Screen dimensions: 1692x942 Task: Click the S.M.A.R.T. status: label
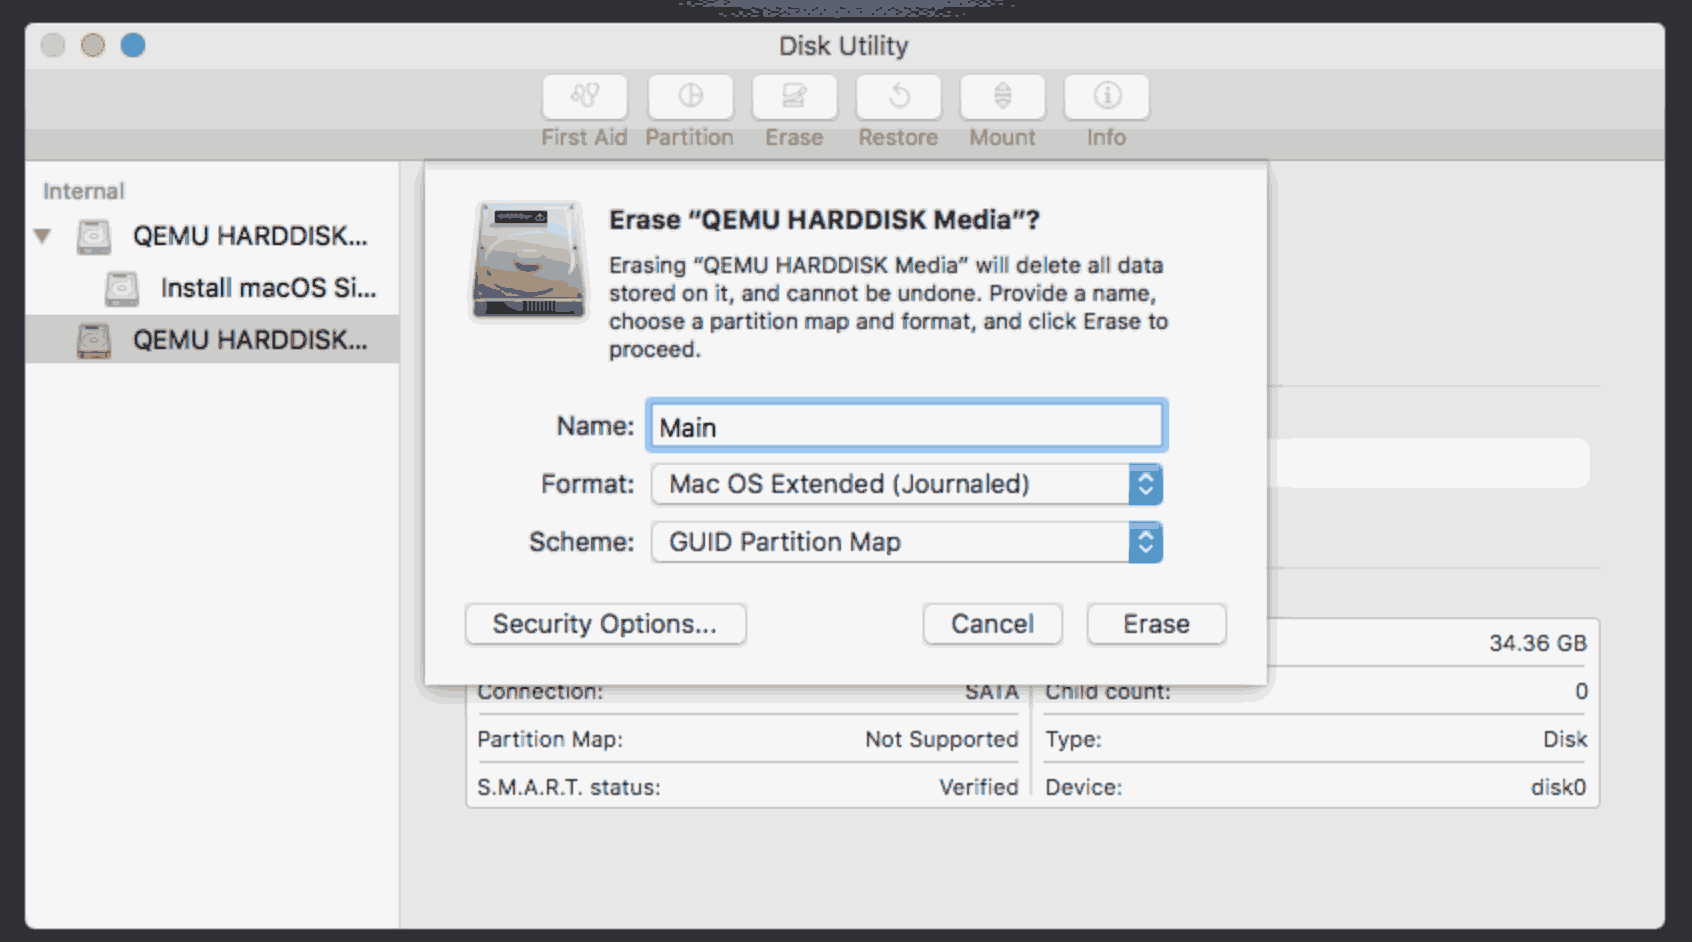pyautogui.click(x=569, y=787)
